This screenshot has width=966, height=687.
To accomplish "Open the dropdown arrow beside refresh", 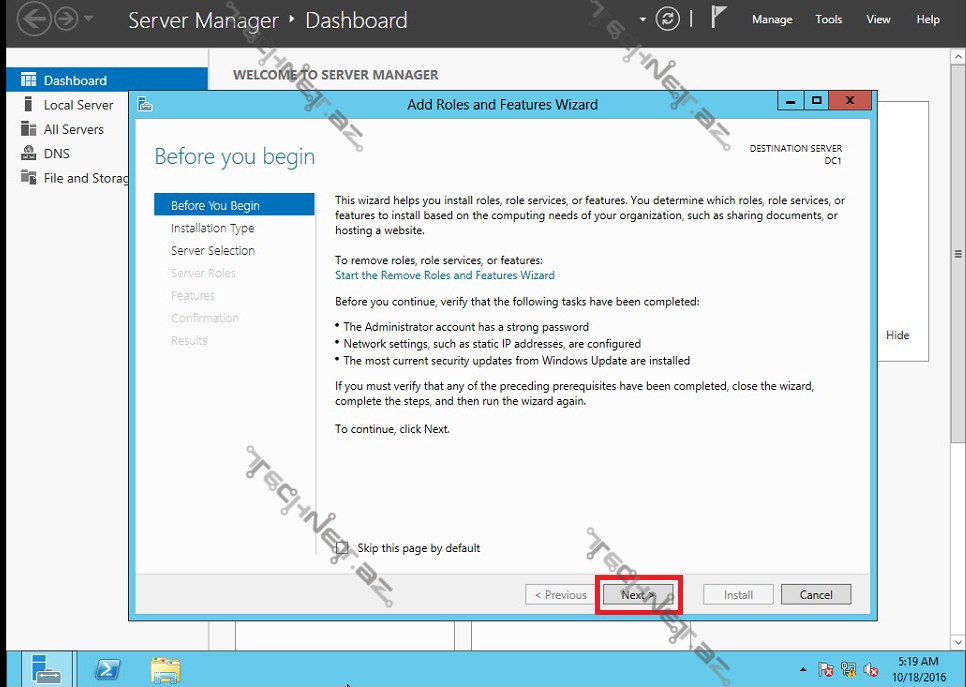I will coord(643,20).
